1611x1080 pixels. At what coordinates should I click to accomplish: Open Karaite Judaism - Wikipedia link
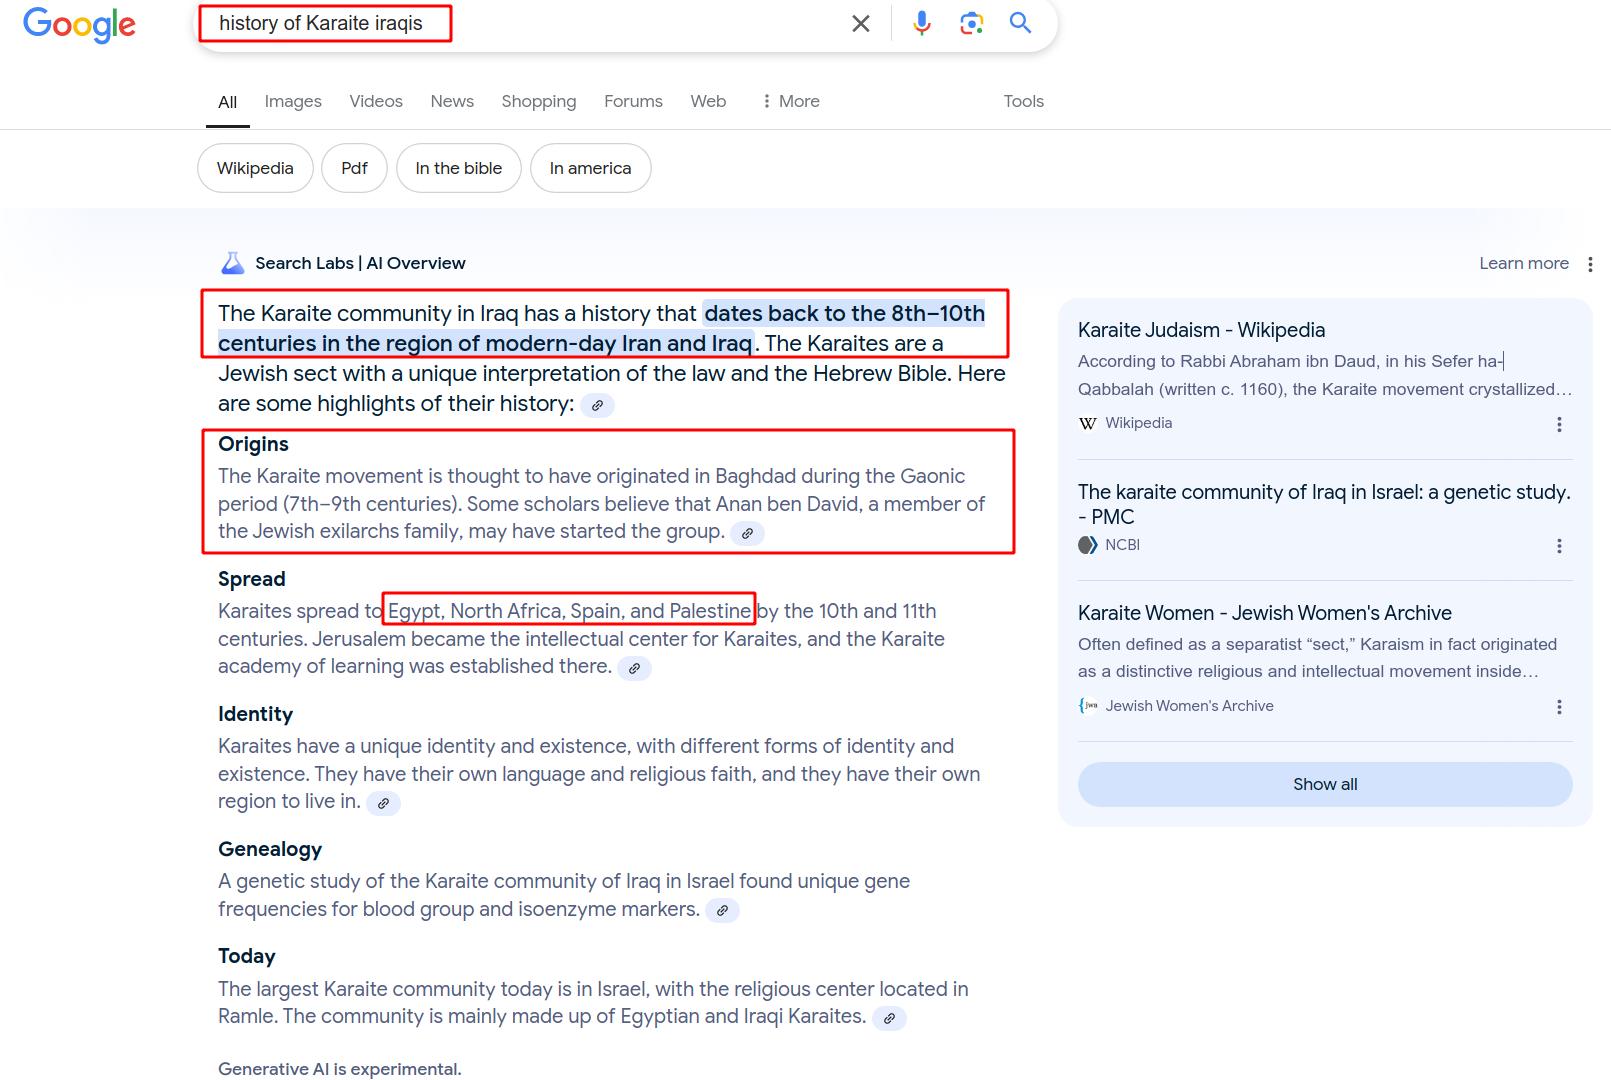(x=1201, y=330)
